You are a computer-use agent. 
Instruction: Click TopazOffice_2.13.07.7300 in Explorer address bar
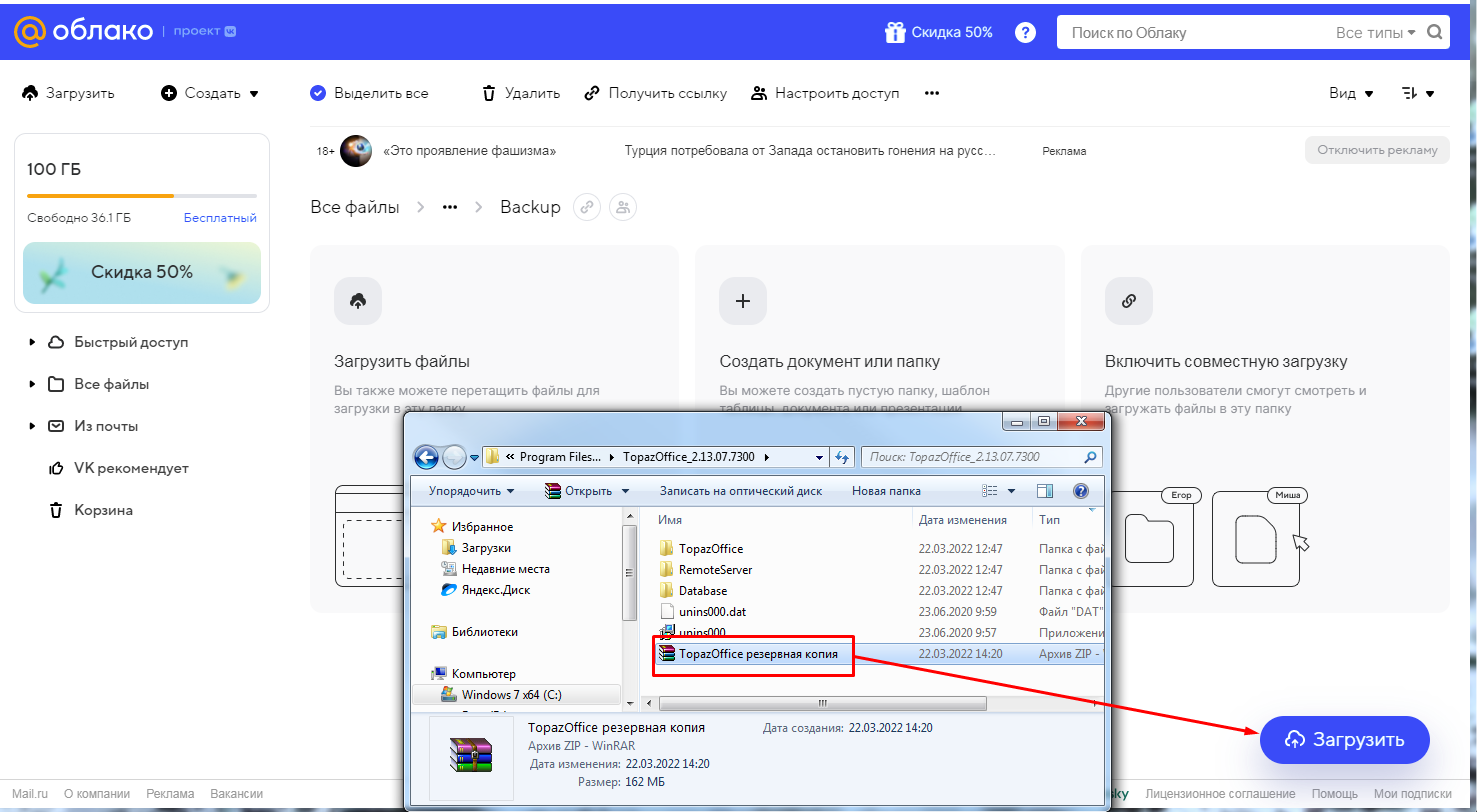689,457
